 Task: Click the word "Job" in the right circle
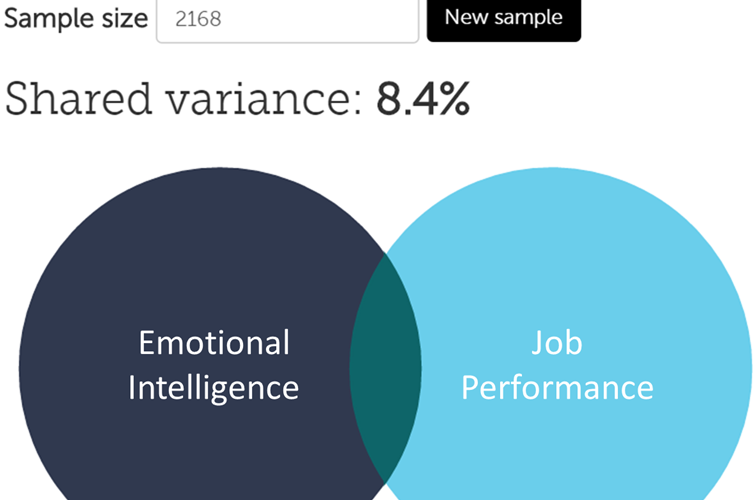click(557, 343)
